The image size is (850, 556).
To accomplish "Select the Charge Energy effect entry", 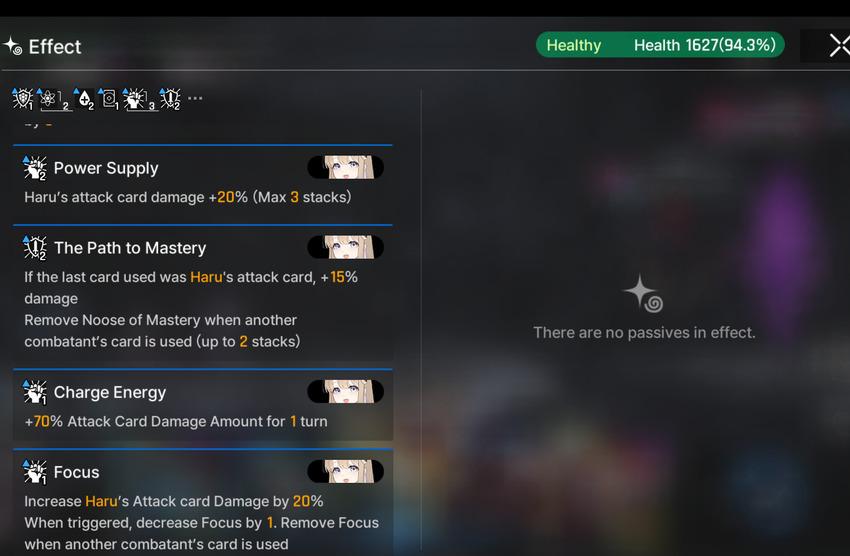I will coord(203,405).
